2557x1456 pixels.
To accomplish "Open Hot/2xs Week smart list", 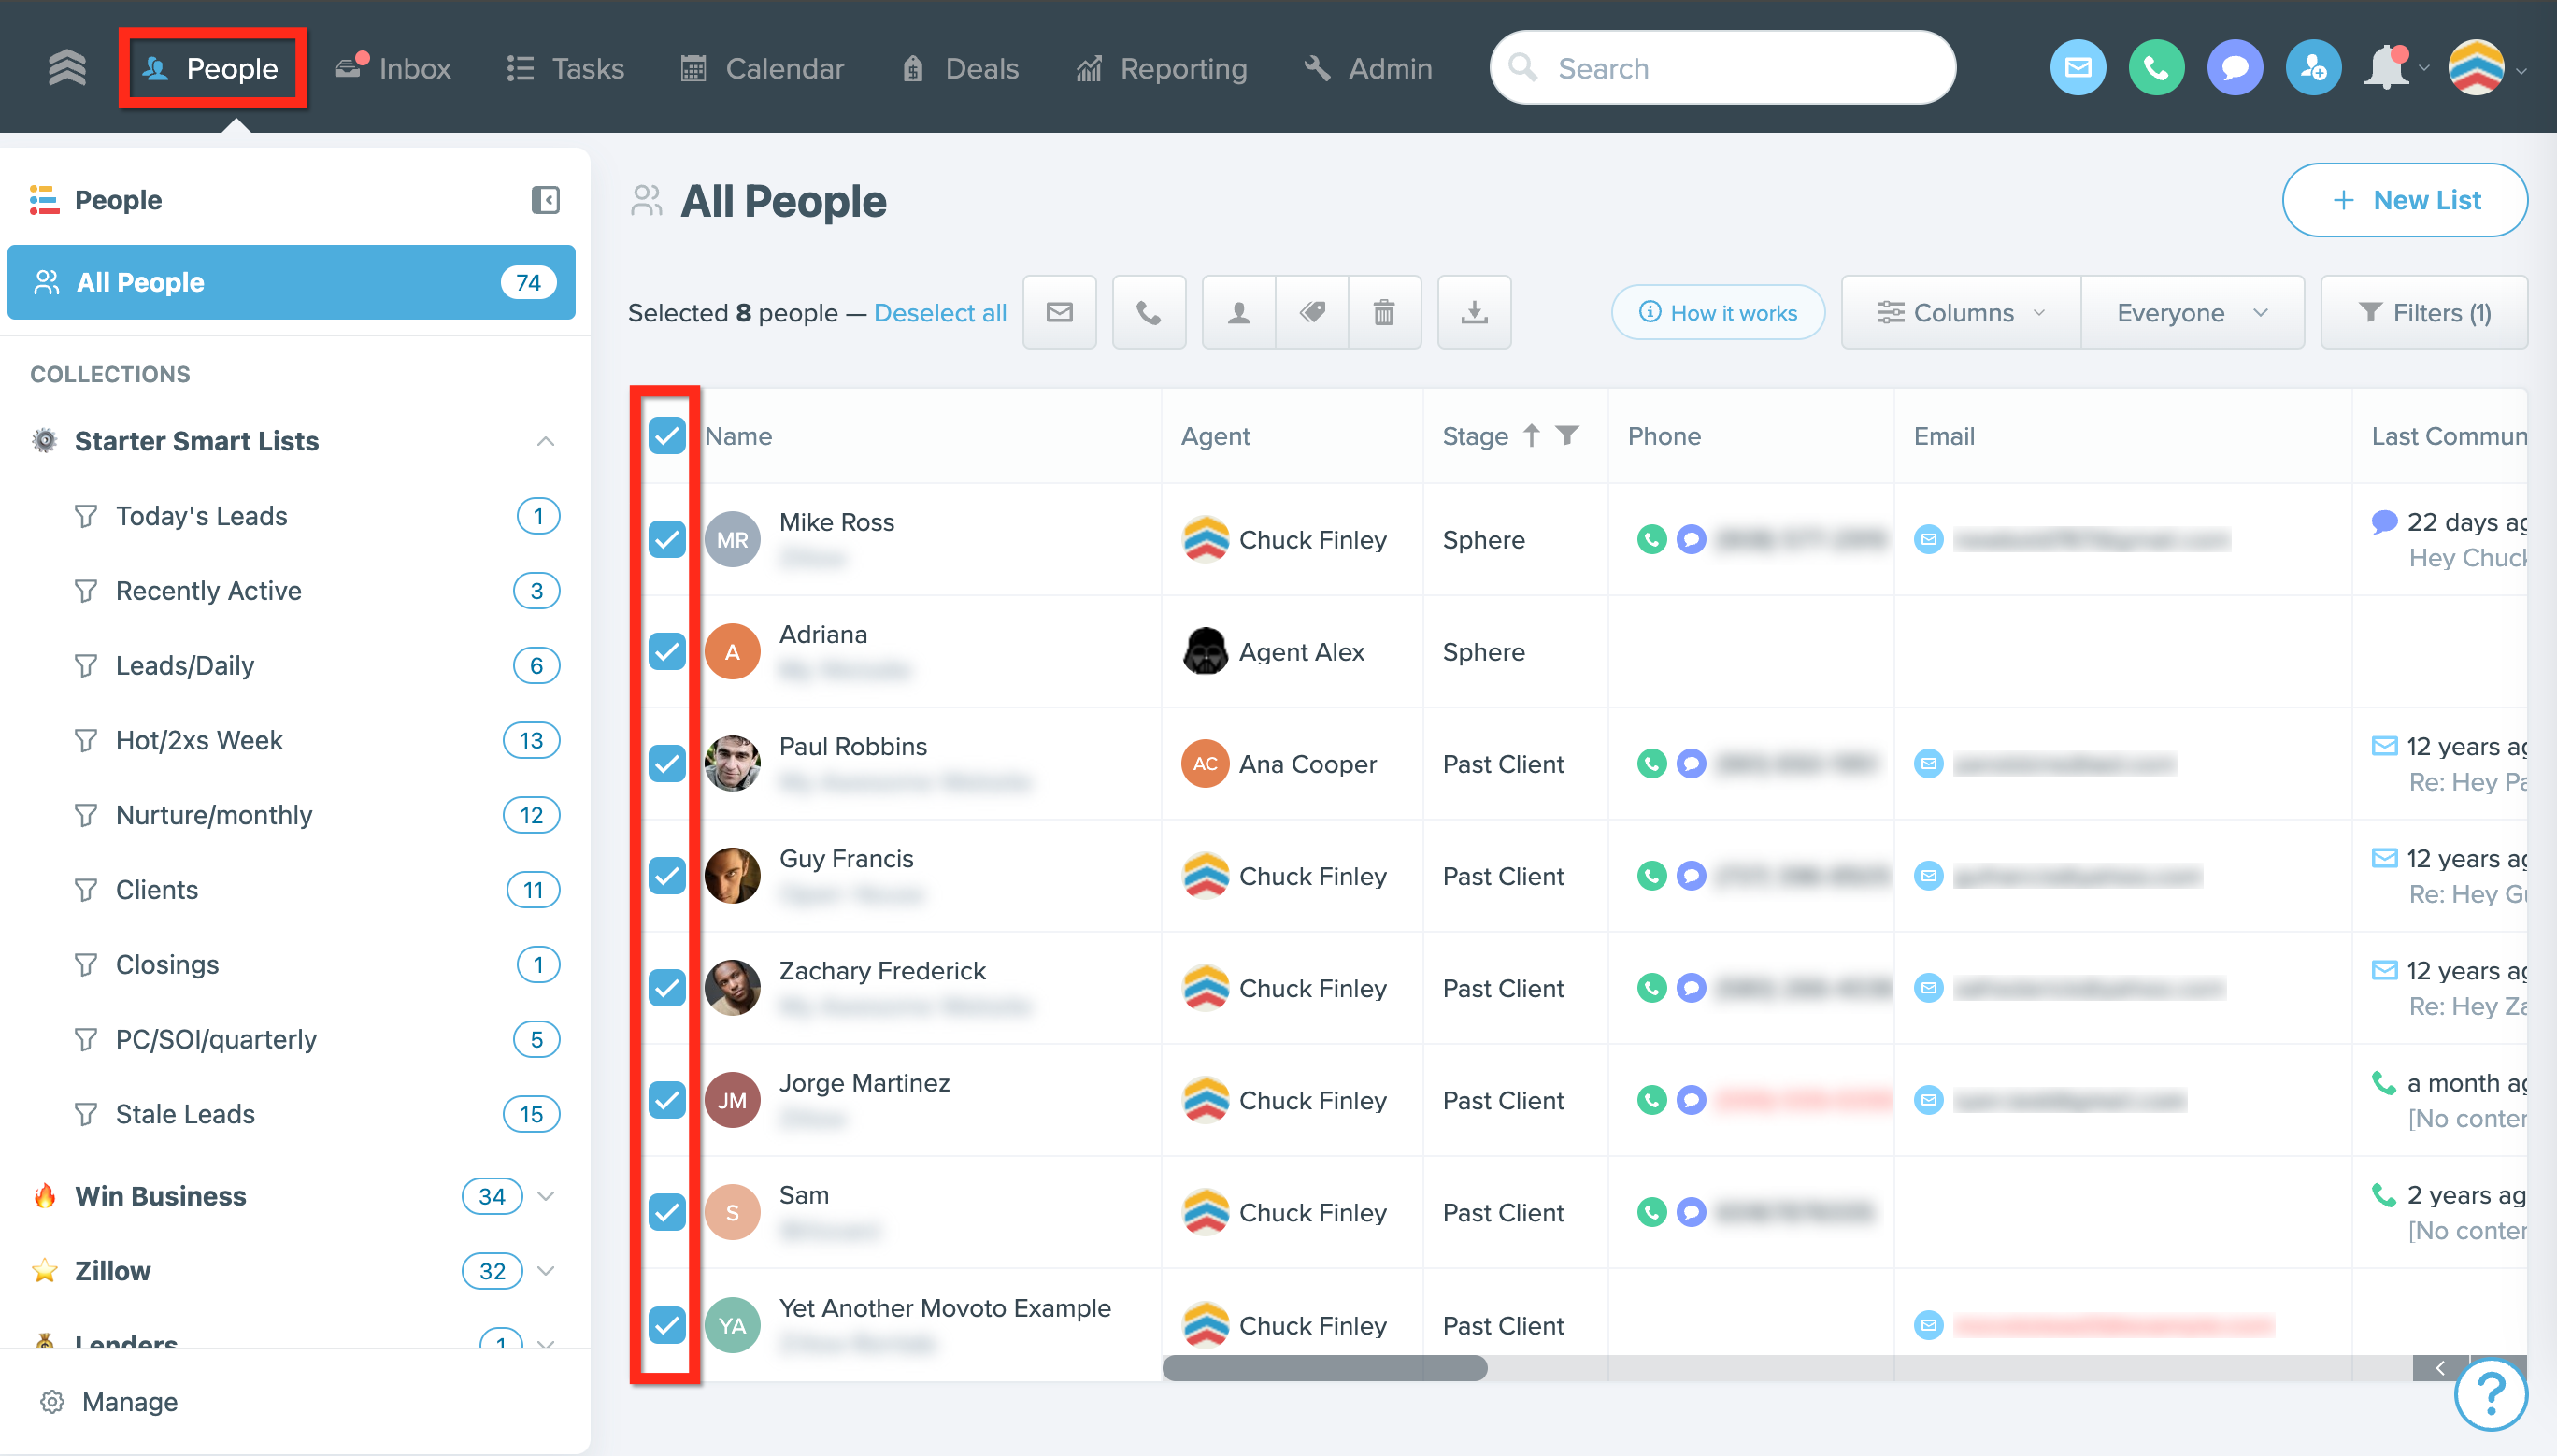I will (199, 740).
